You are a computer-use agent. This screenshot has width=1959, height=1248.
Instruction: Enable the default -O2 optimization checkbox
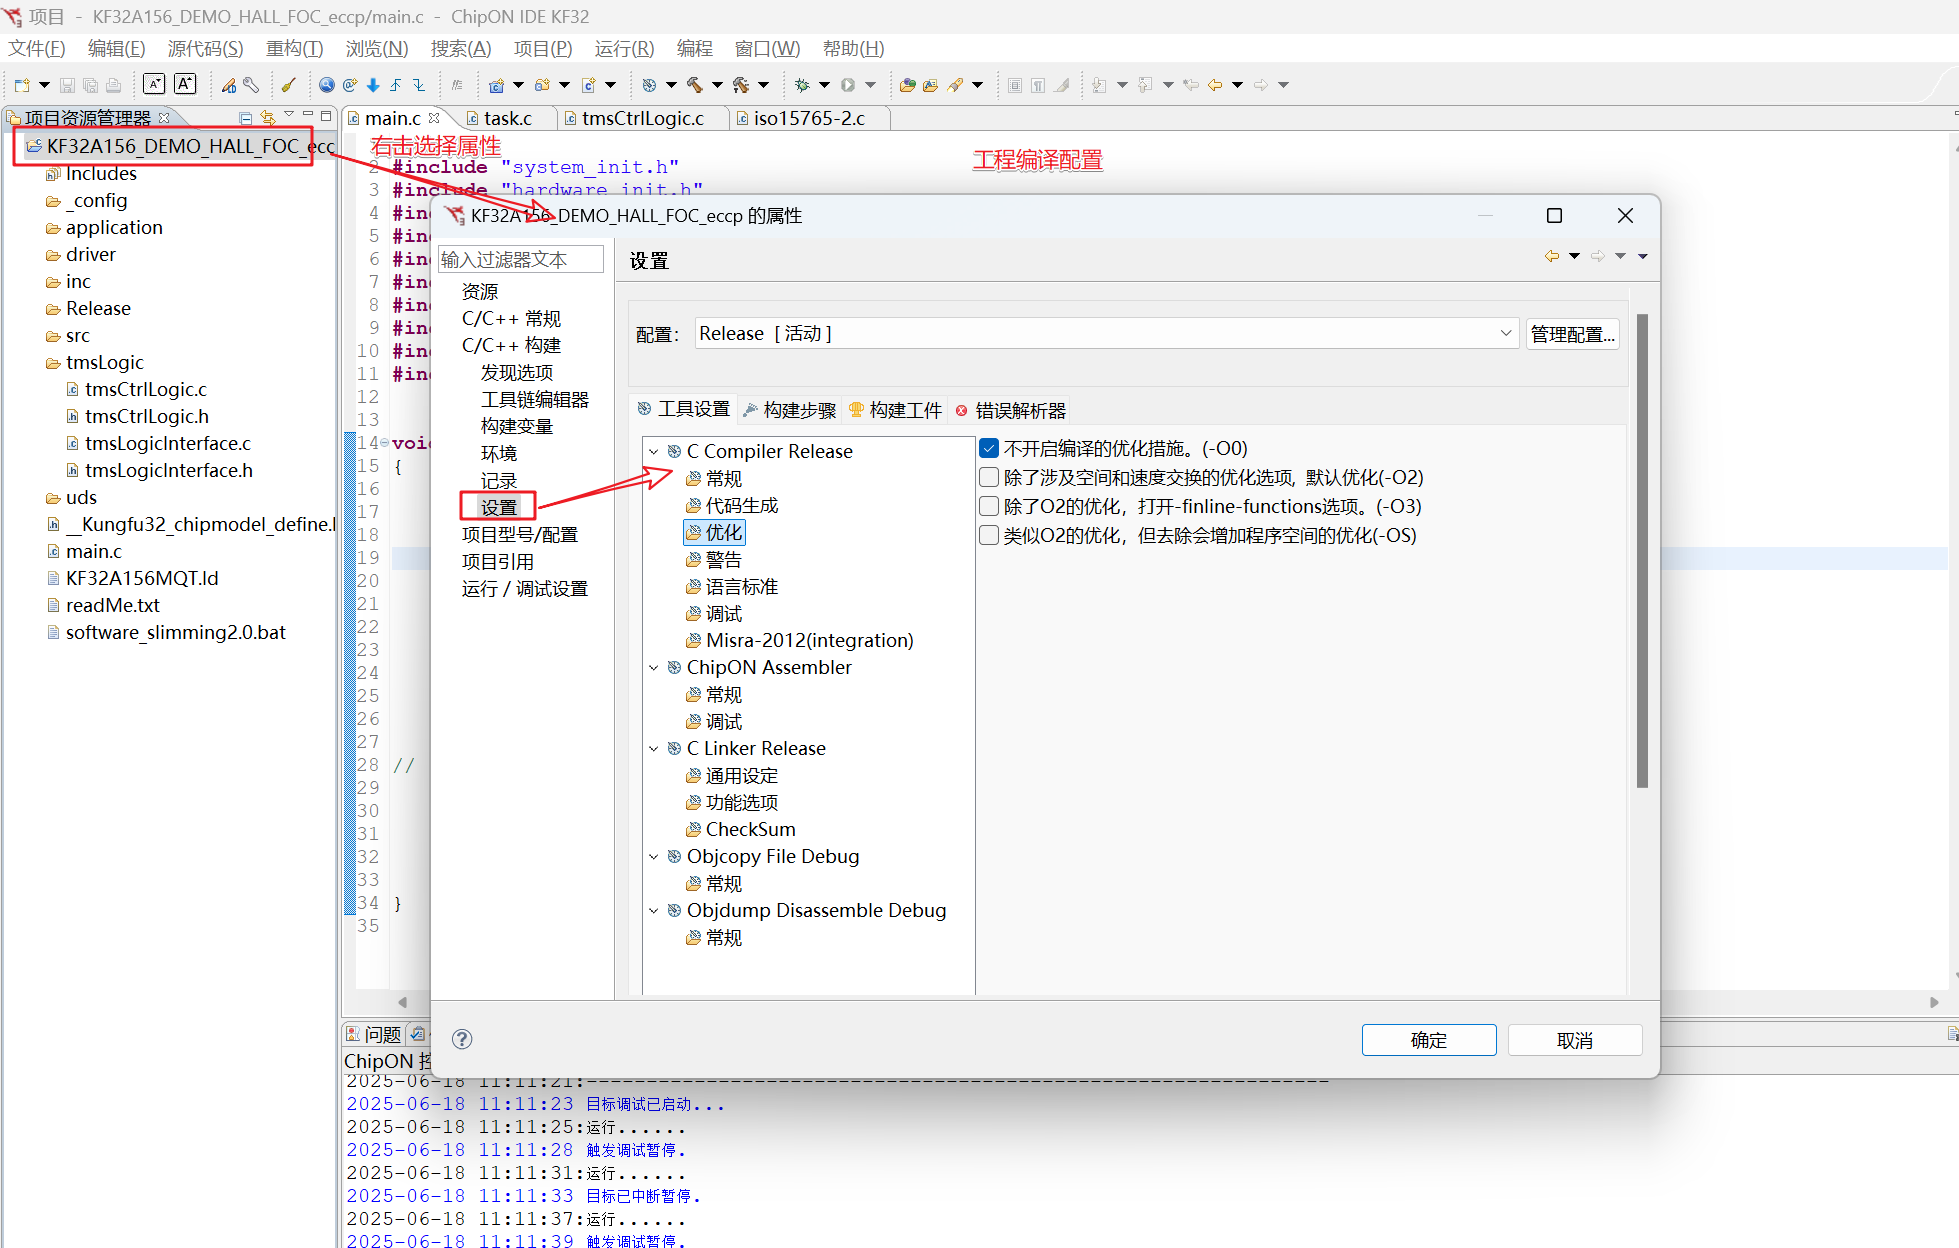tap(989, 477)
